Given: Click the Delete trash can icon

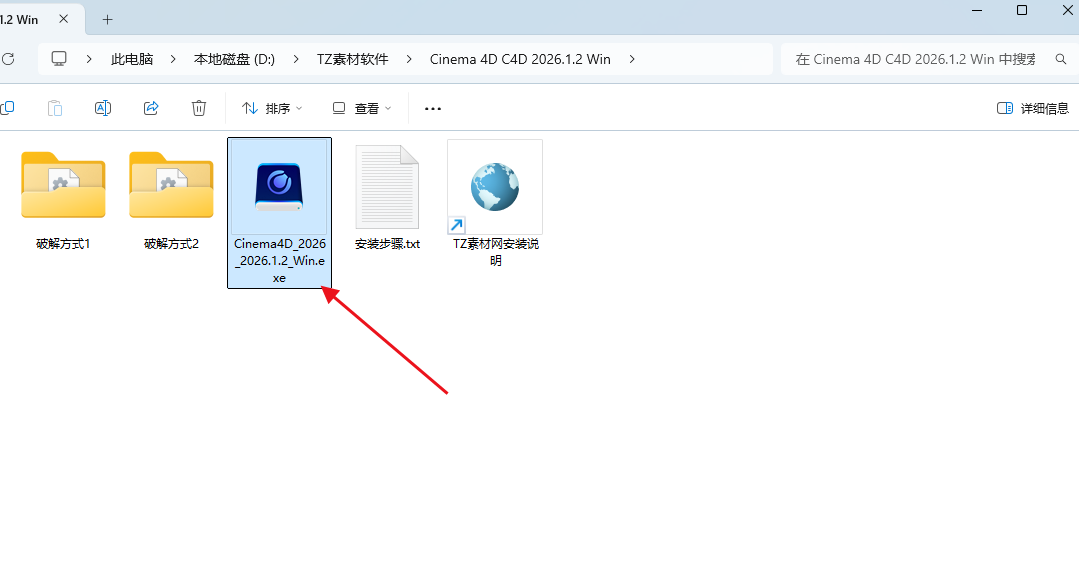Looking at the screenshot, I should [x=199, y=108].
